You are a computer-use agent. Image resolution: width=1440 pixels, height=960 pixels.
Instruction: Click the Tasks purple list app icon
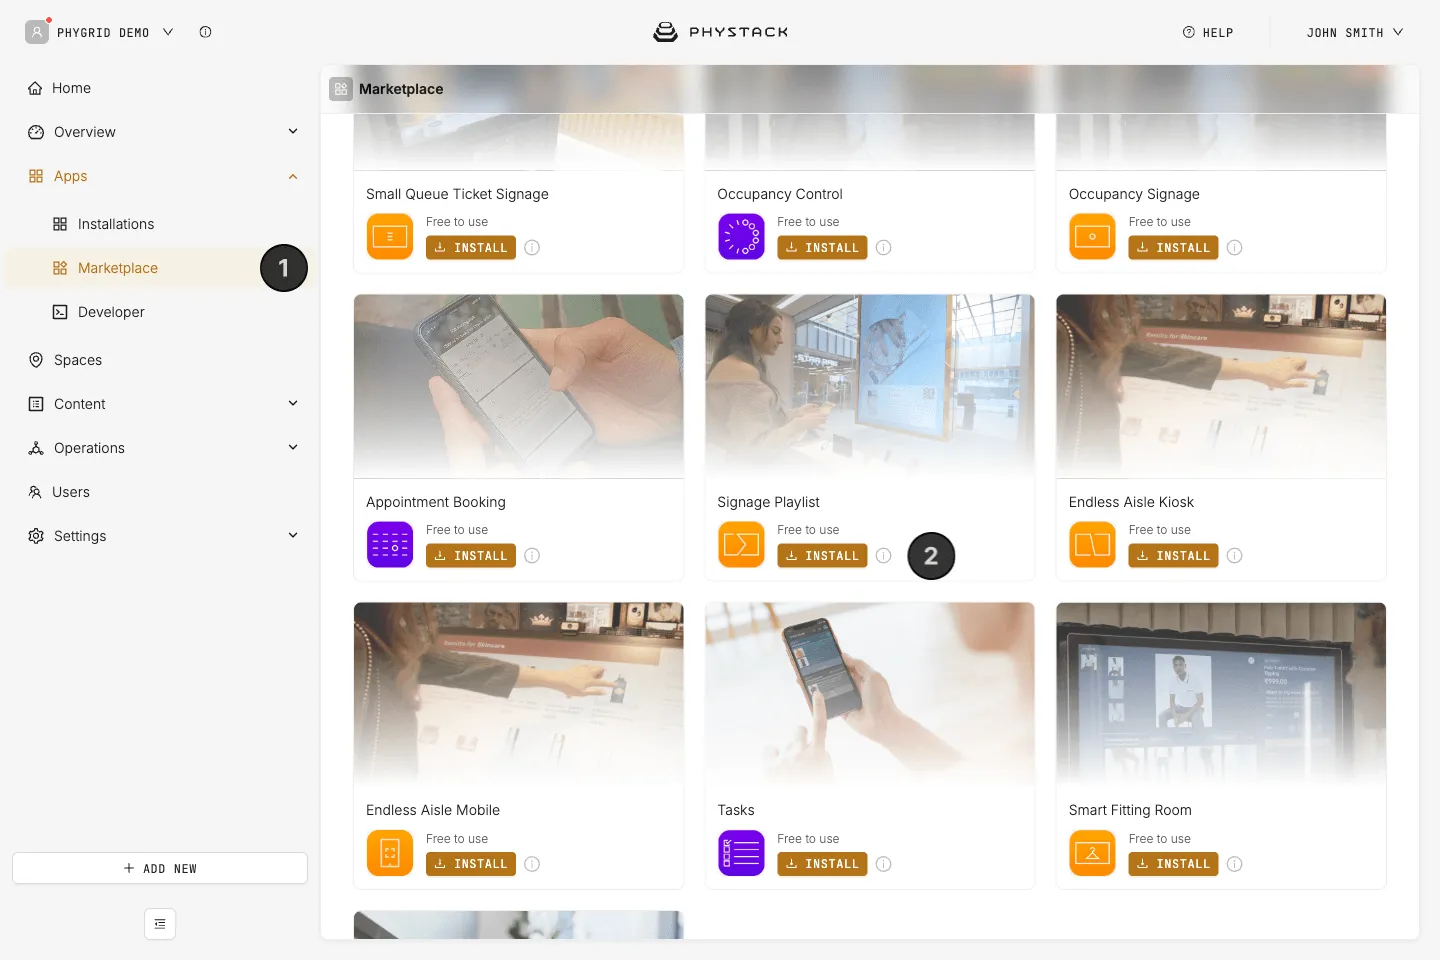[741, 854]
